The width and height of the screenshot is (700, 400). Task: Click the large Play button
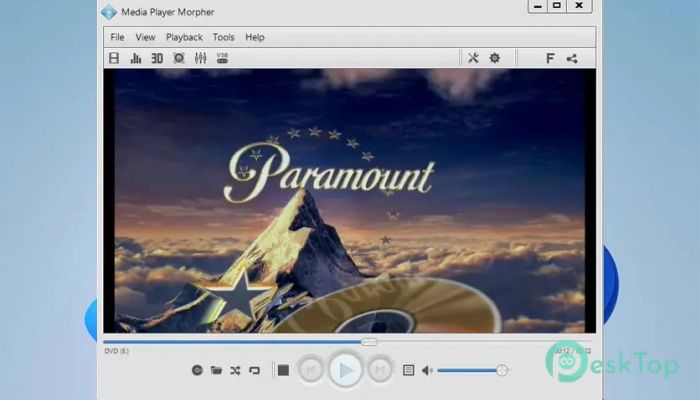click(346, 370)
